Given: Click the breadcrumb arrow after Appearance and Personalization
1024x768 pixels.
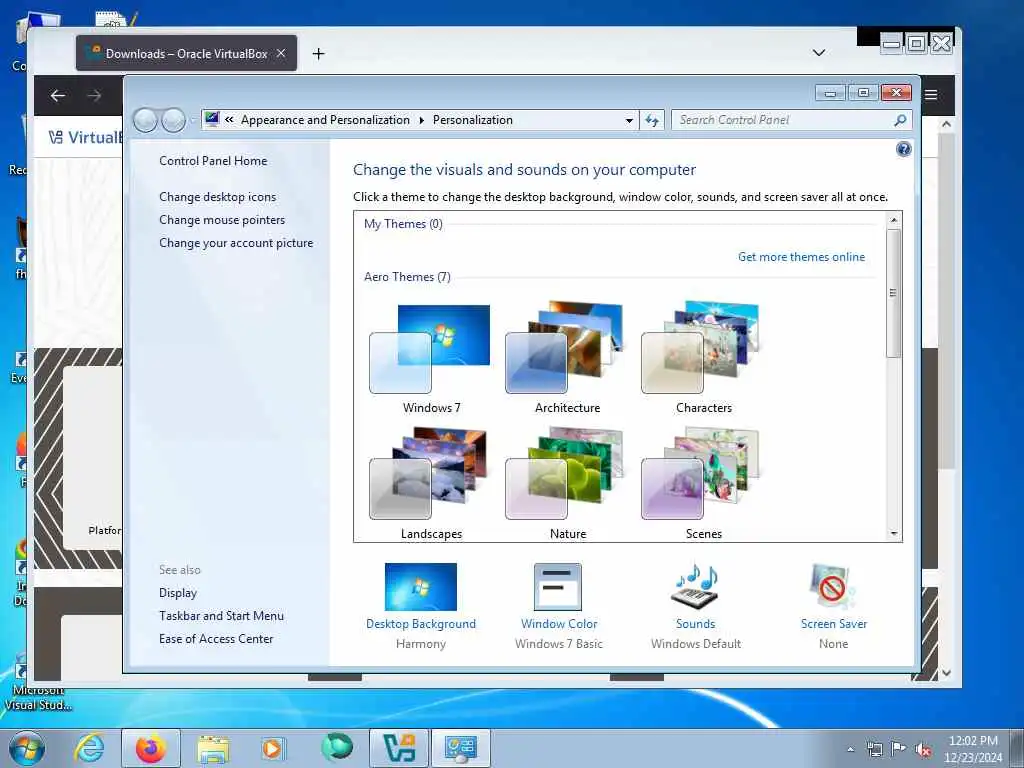Looking at the screenshot, I should coord(421,120).
